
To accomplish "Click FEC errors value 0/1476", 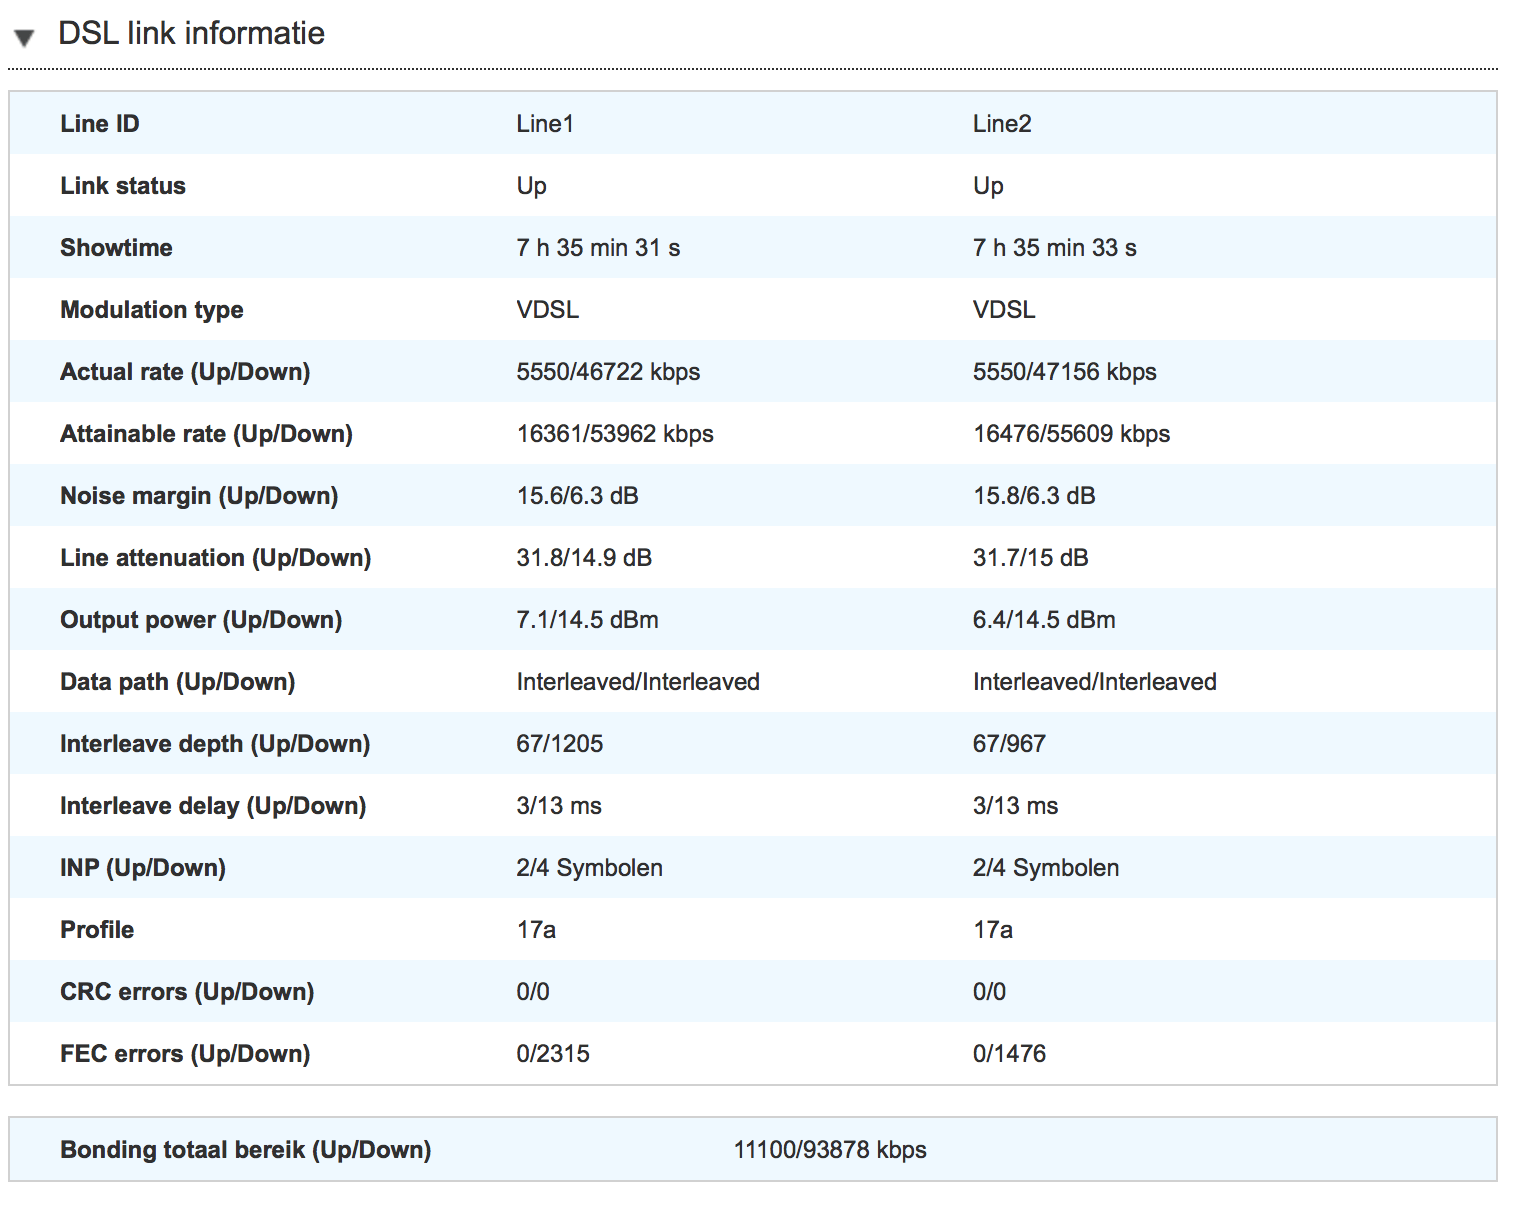I will click(x=1009, y=1054).
